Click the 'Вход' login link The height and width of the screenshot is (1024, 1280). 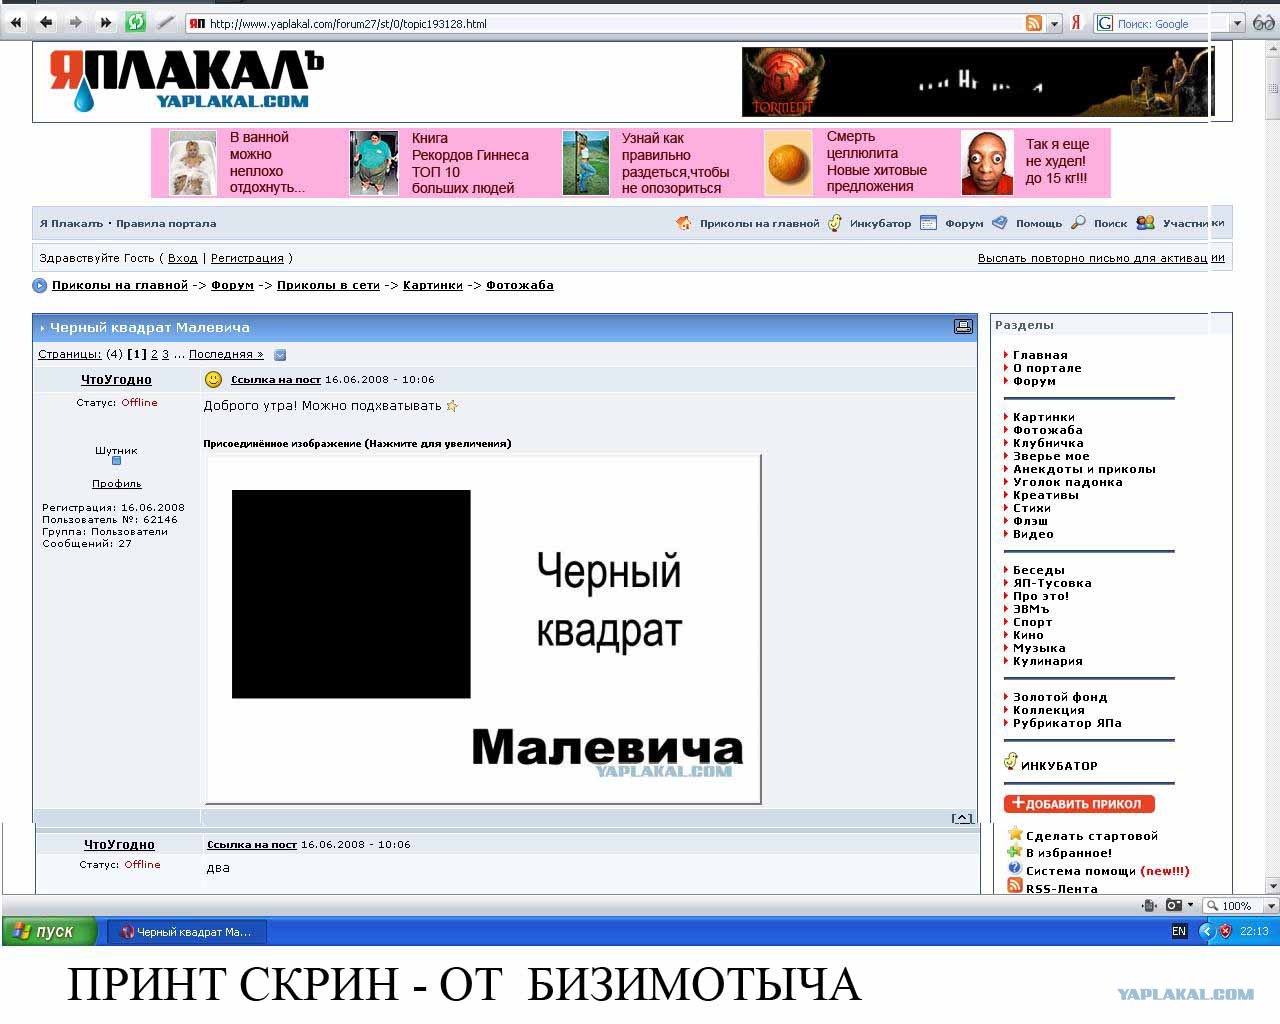183,258
